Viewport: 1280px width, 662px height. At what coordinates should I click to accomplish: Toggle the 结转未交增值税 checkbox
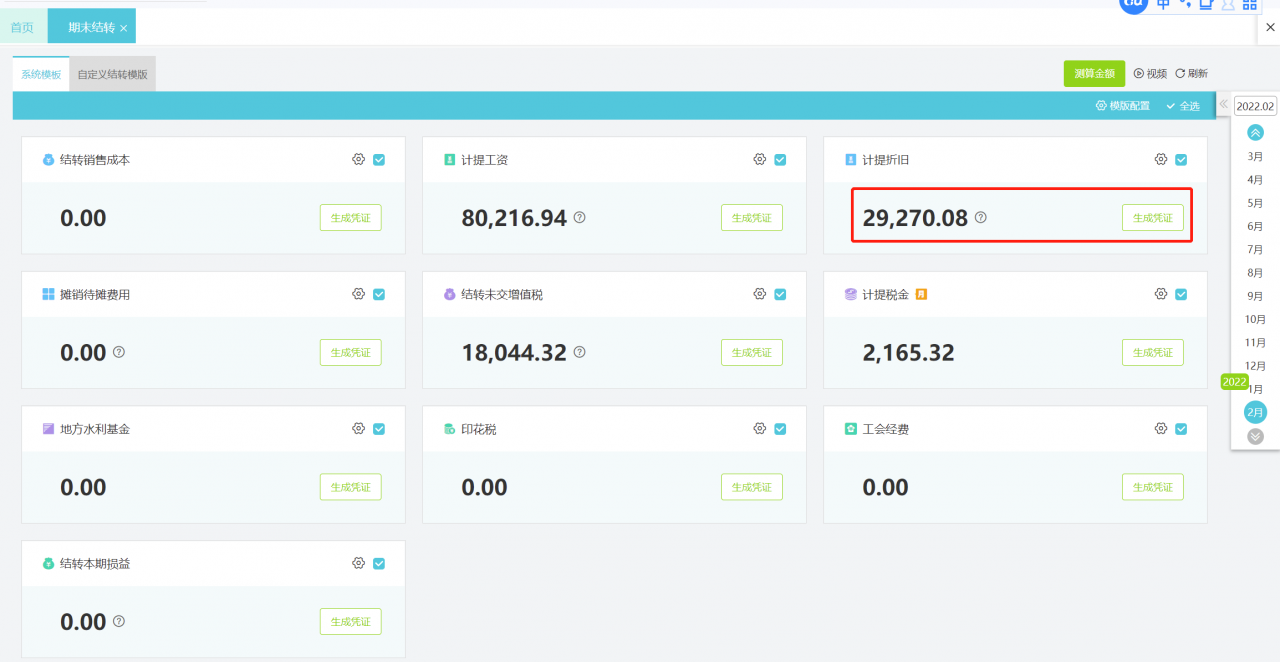pos(780,294)
